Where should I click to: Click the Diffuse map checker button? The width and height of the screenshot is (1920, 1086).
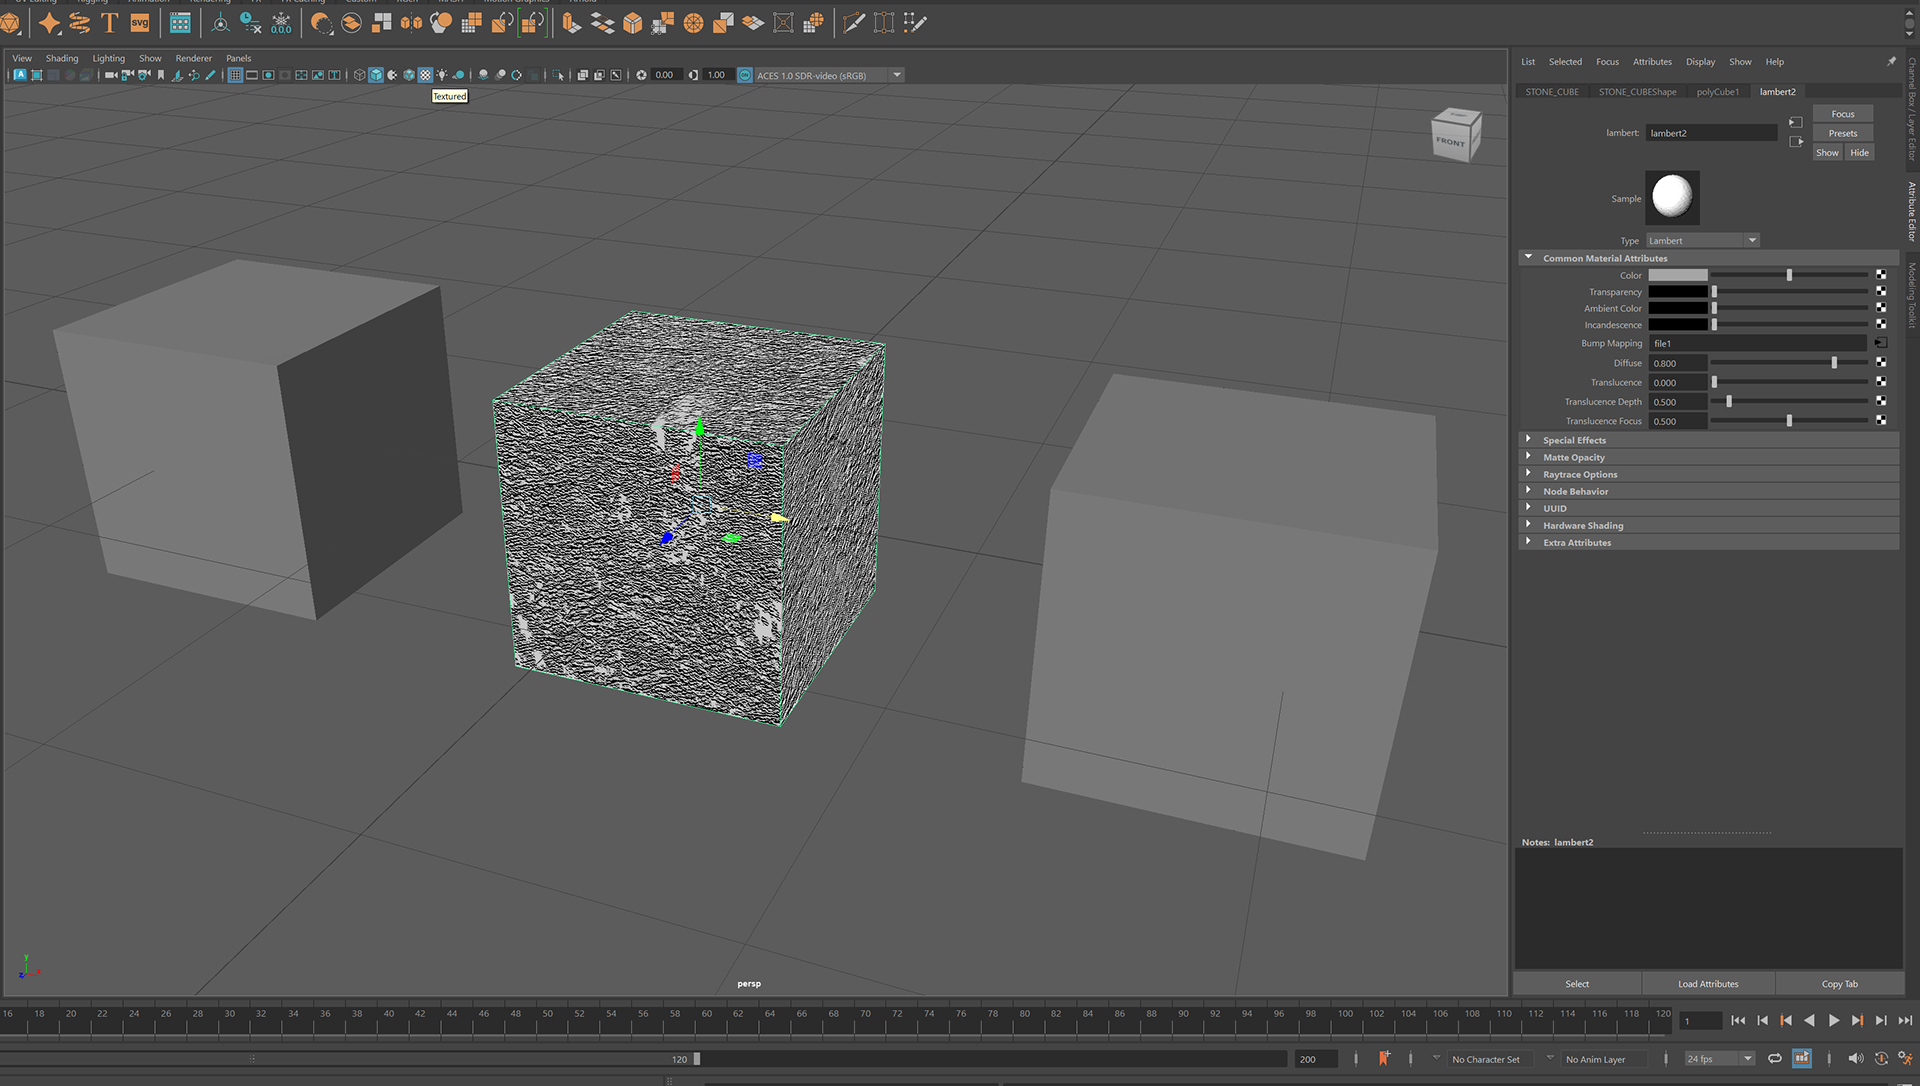pos(1881,363)
